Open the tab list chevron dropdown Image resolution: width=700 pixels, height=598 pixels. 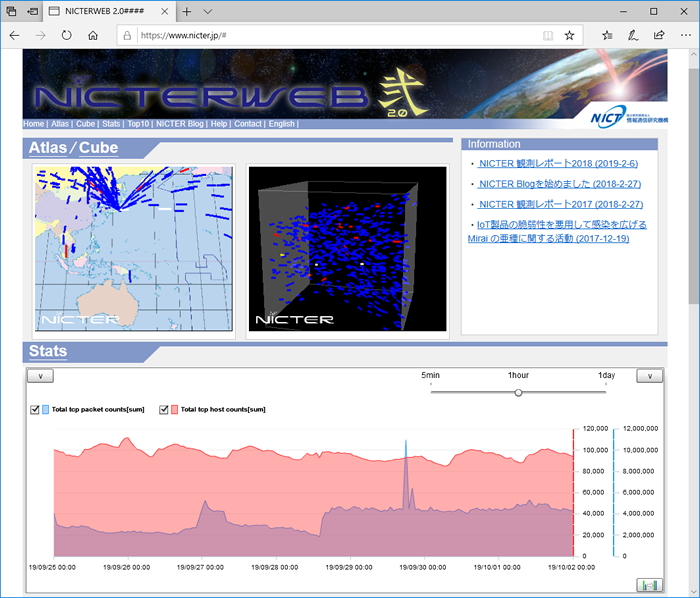(207, 11)
